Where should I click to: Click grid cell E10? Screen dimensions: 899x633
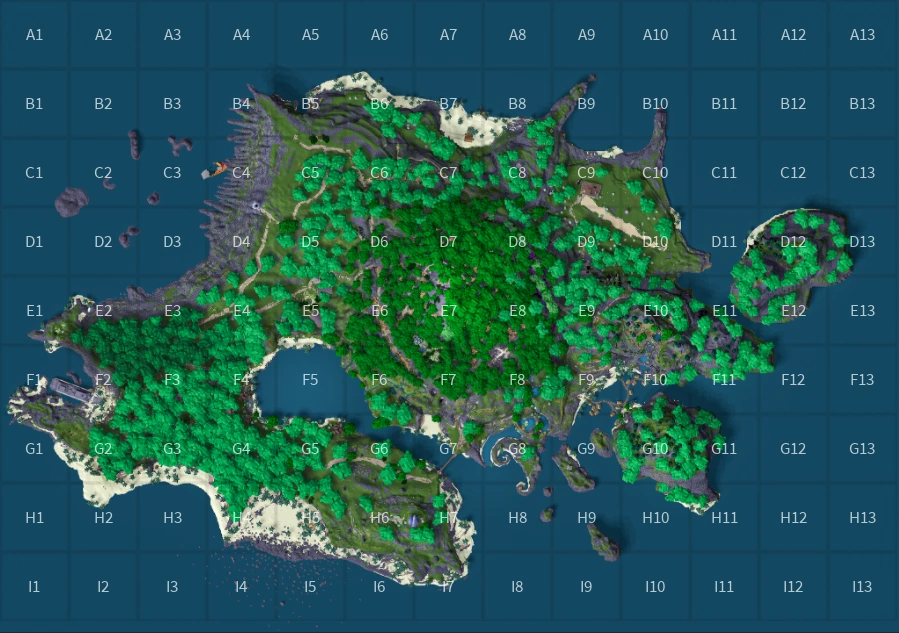click(655, 310)
